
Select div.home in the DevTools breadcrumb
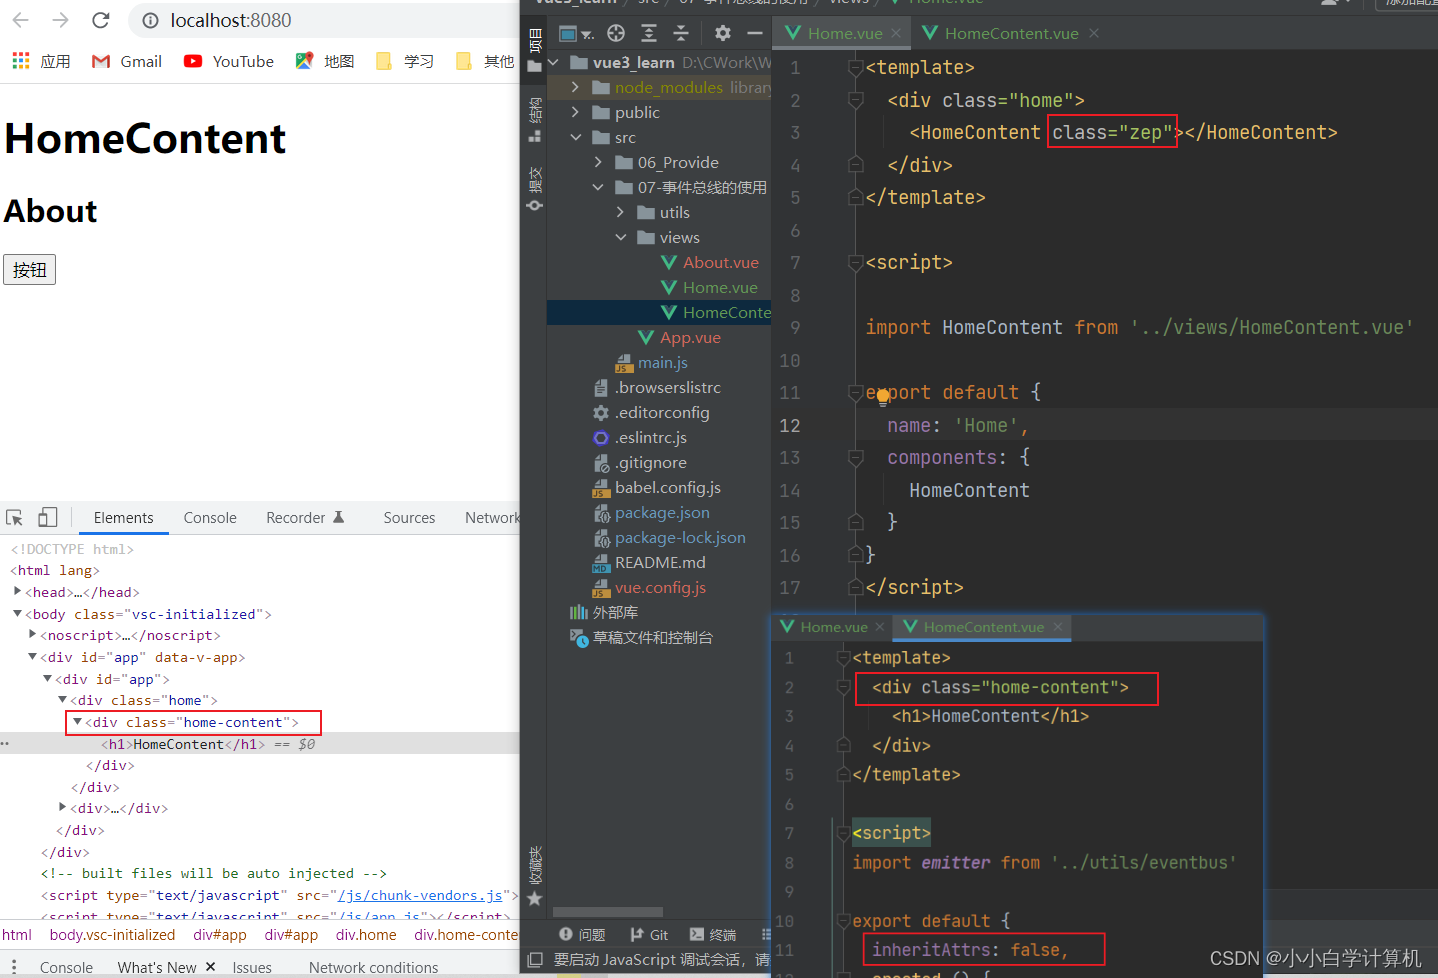click(366, 935)
